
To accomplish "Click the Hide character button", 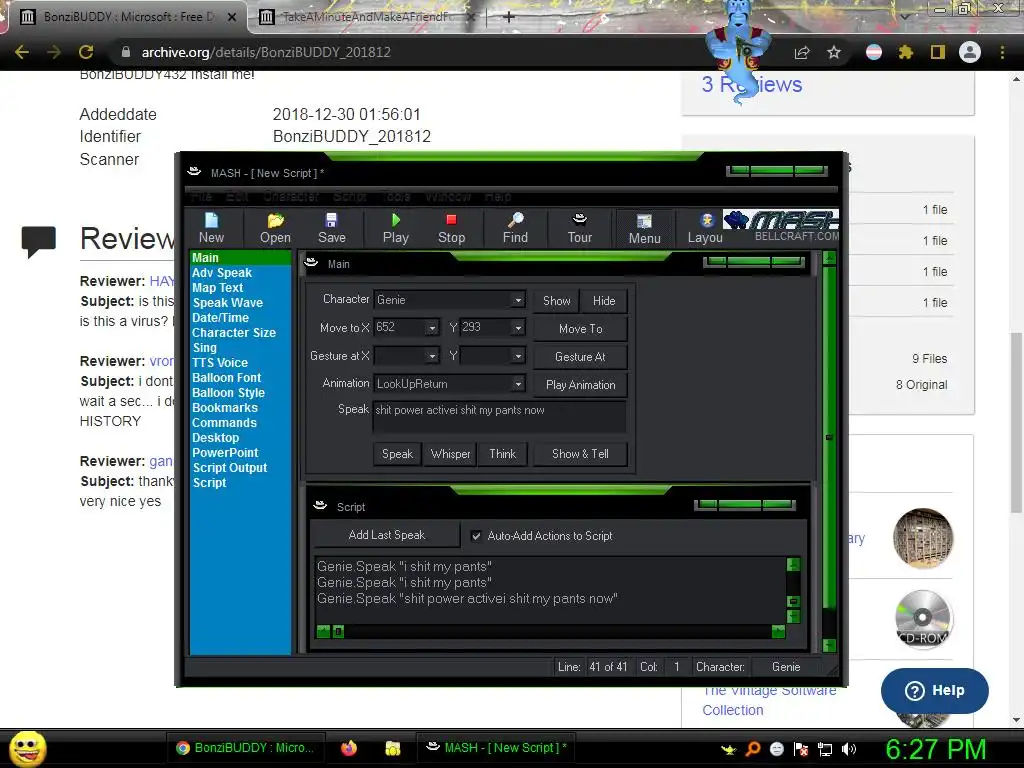I will click(x=604, y=301).
